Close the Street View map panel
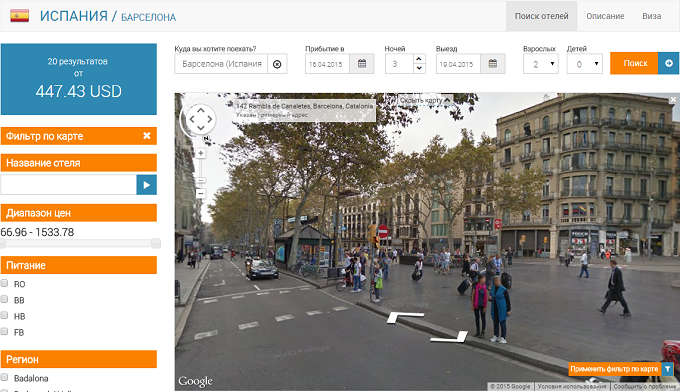This screenshot has height=392, width=680. [x=673, y=100]
